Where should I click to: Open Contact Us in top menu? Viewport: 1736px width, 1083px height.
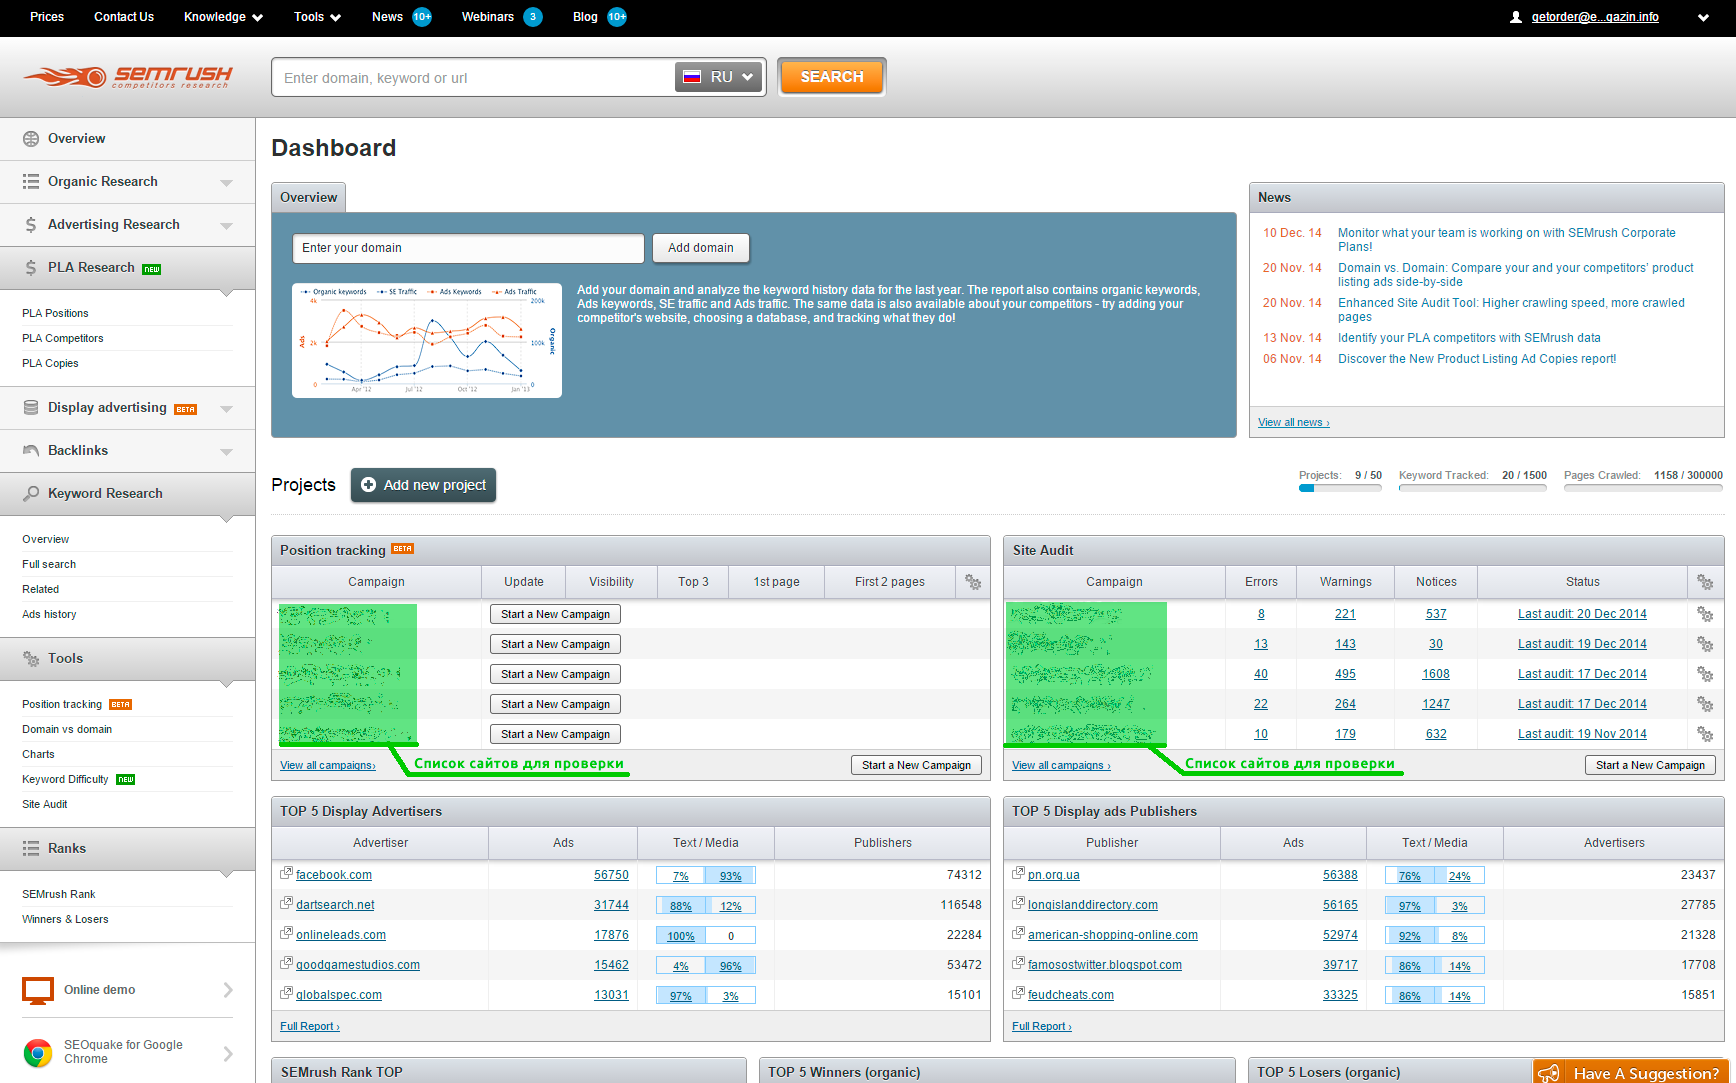[124, 17]
